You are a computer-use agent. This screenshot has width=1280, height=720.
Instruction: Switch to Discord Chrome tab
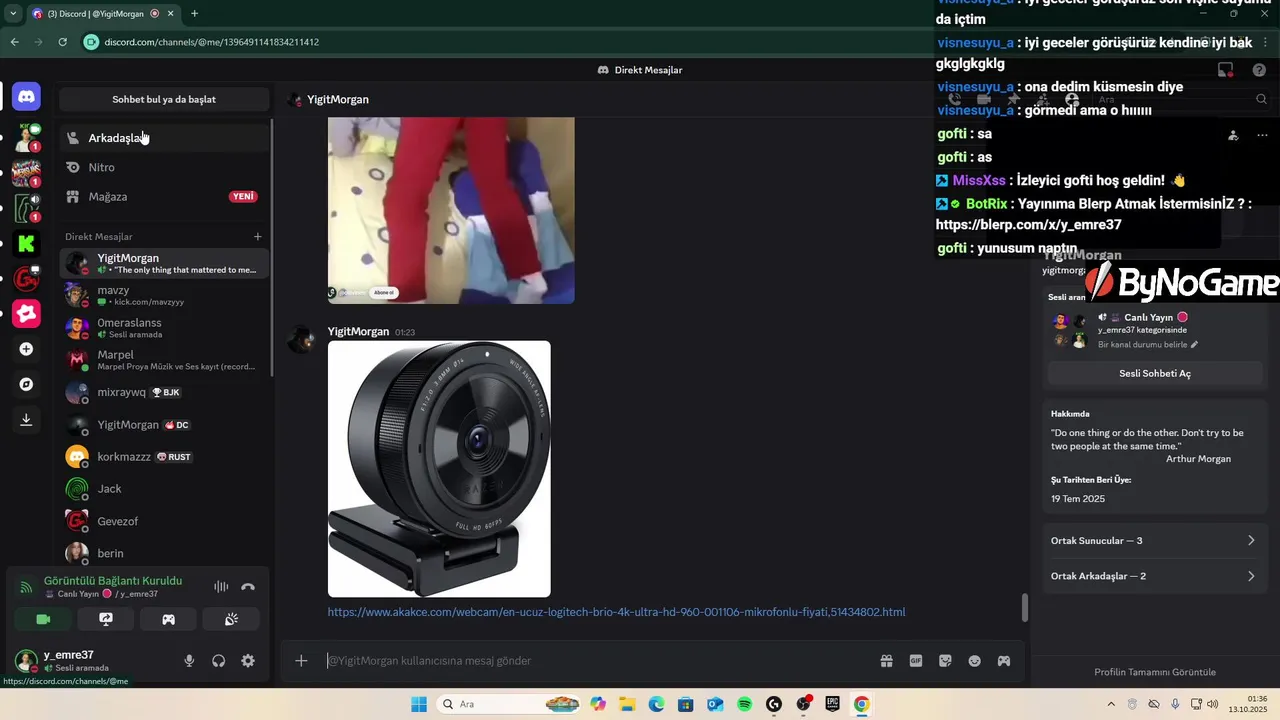102,14
